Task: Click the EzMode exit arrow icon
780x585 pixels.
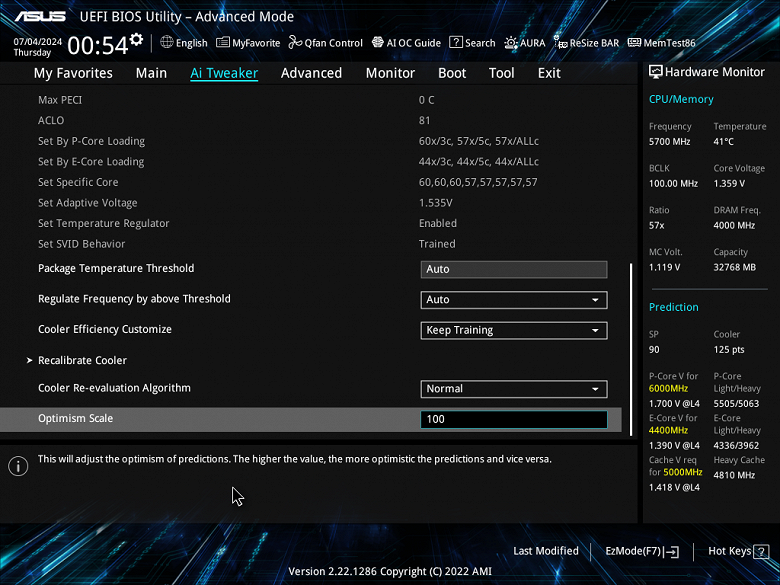Action: tap(672, 551)
